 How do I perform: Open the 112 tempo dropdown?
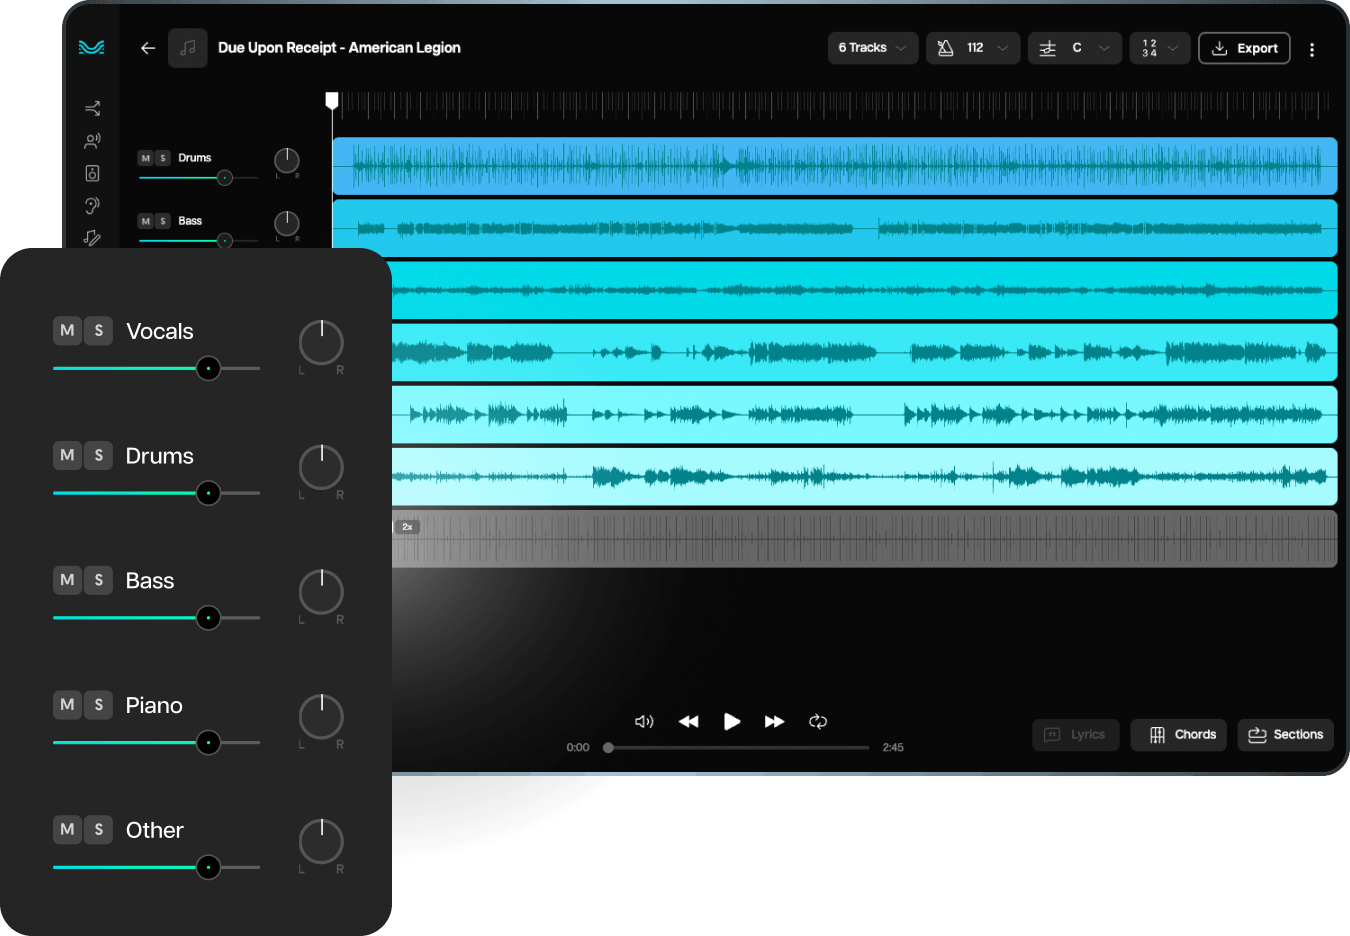(973, 48)
